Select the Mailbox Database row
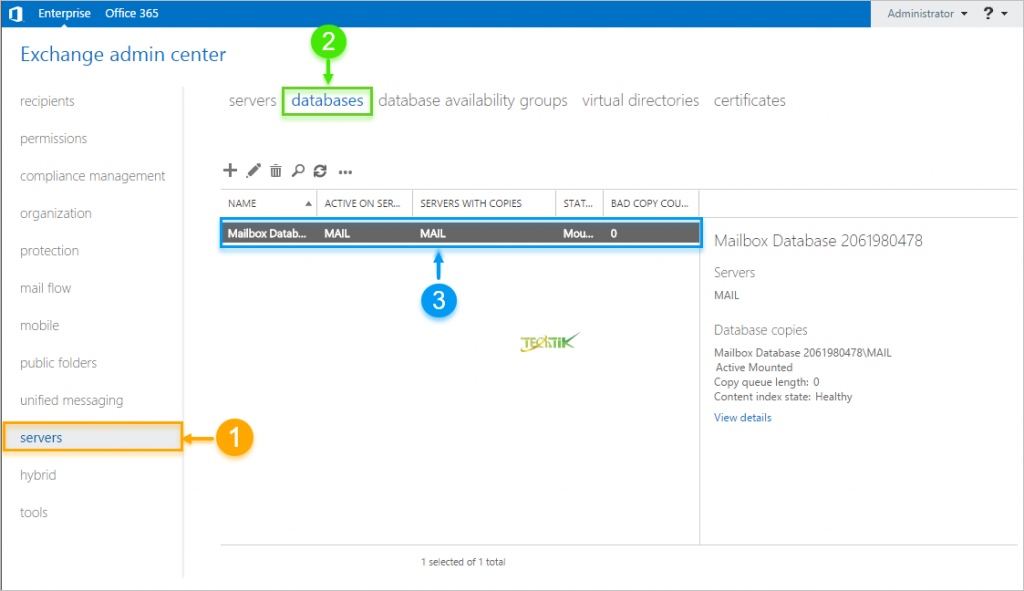1024x591 pixels. (460, 234)
